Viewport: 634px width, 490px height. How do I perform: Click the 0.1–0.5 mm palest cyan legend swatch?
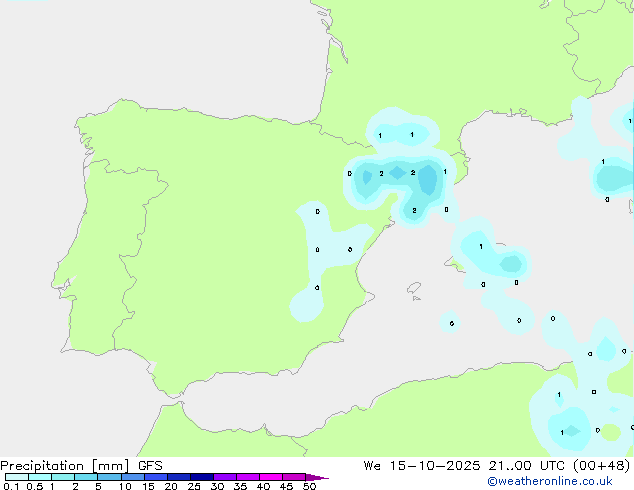(17, 477)
